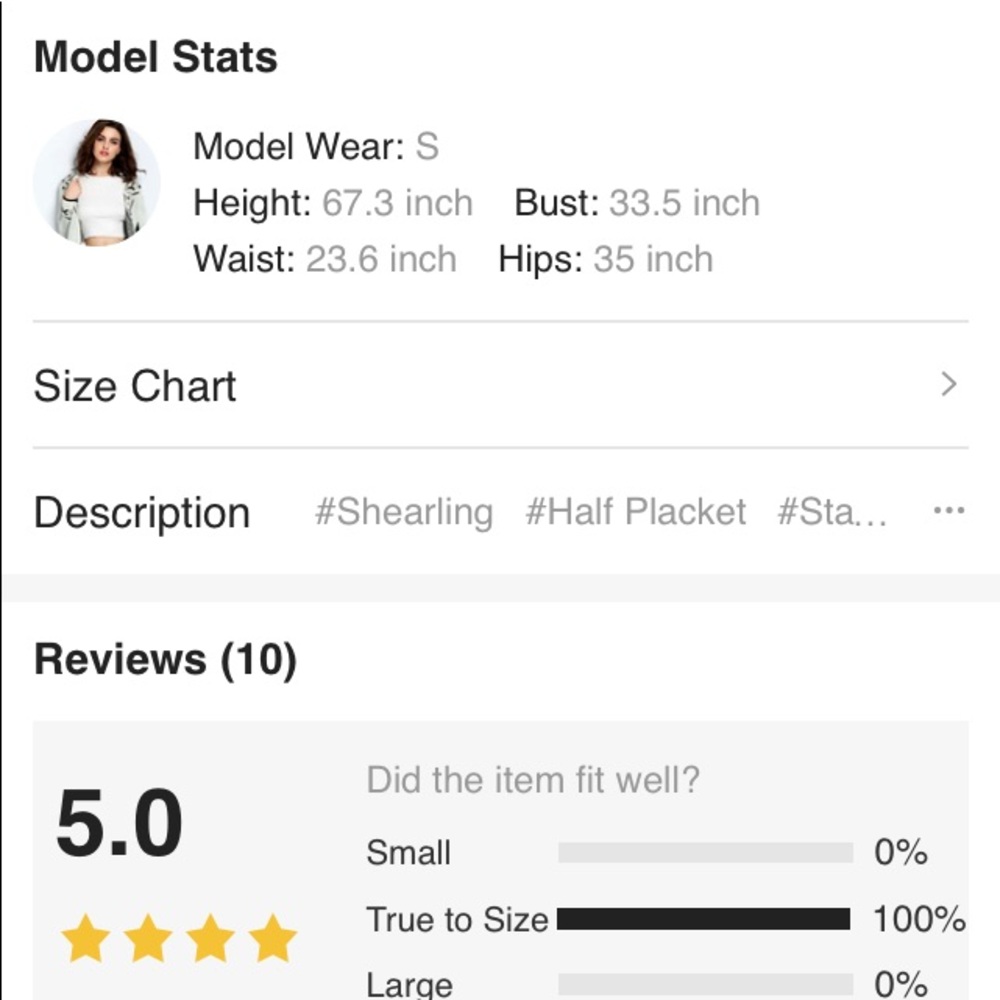Click the 5.0 rating score
Image resolution: width=1000 pixels, height=1000 pixels.
[120, 825]
